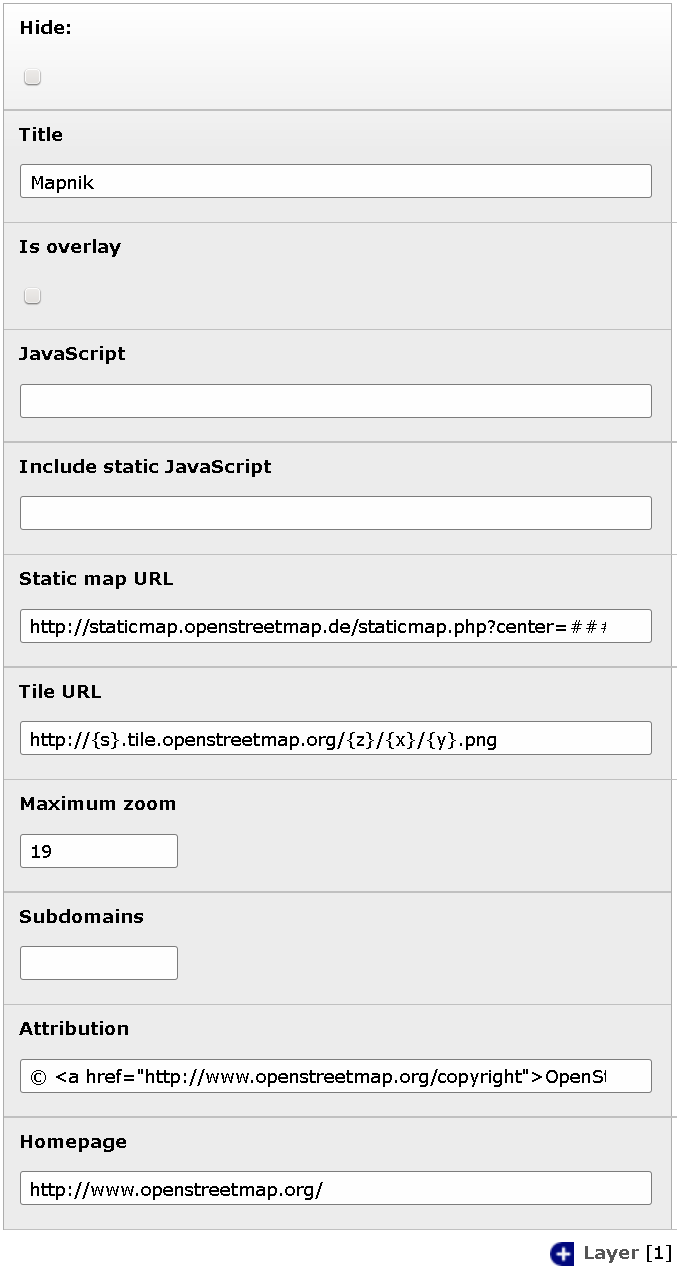Select the 'Include static JavaScript' text box
This screenshot has width=677, height=1270.
[x=336, y=513]
